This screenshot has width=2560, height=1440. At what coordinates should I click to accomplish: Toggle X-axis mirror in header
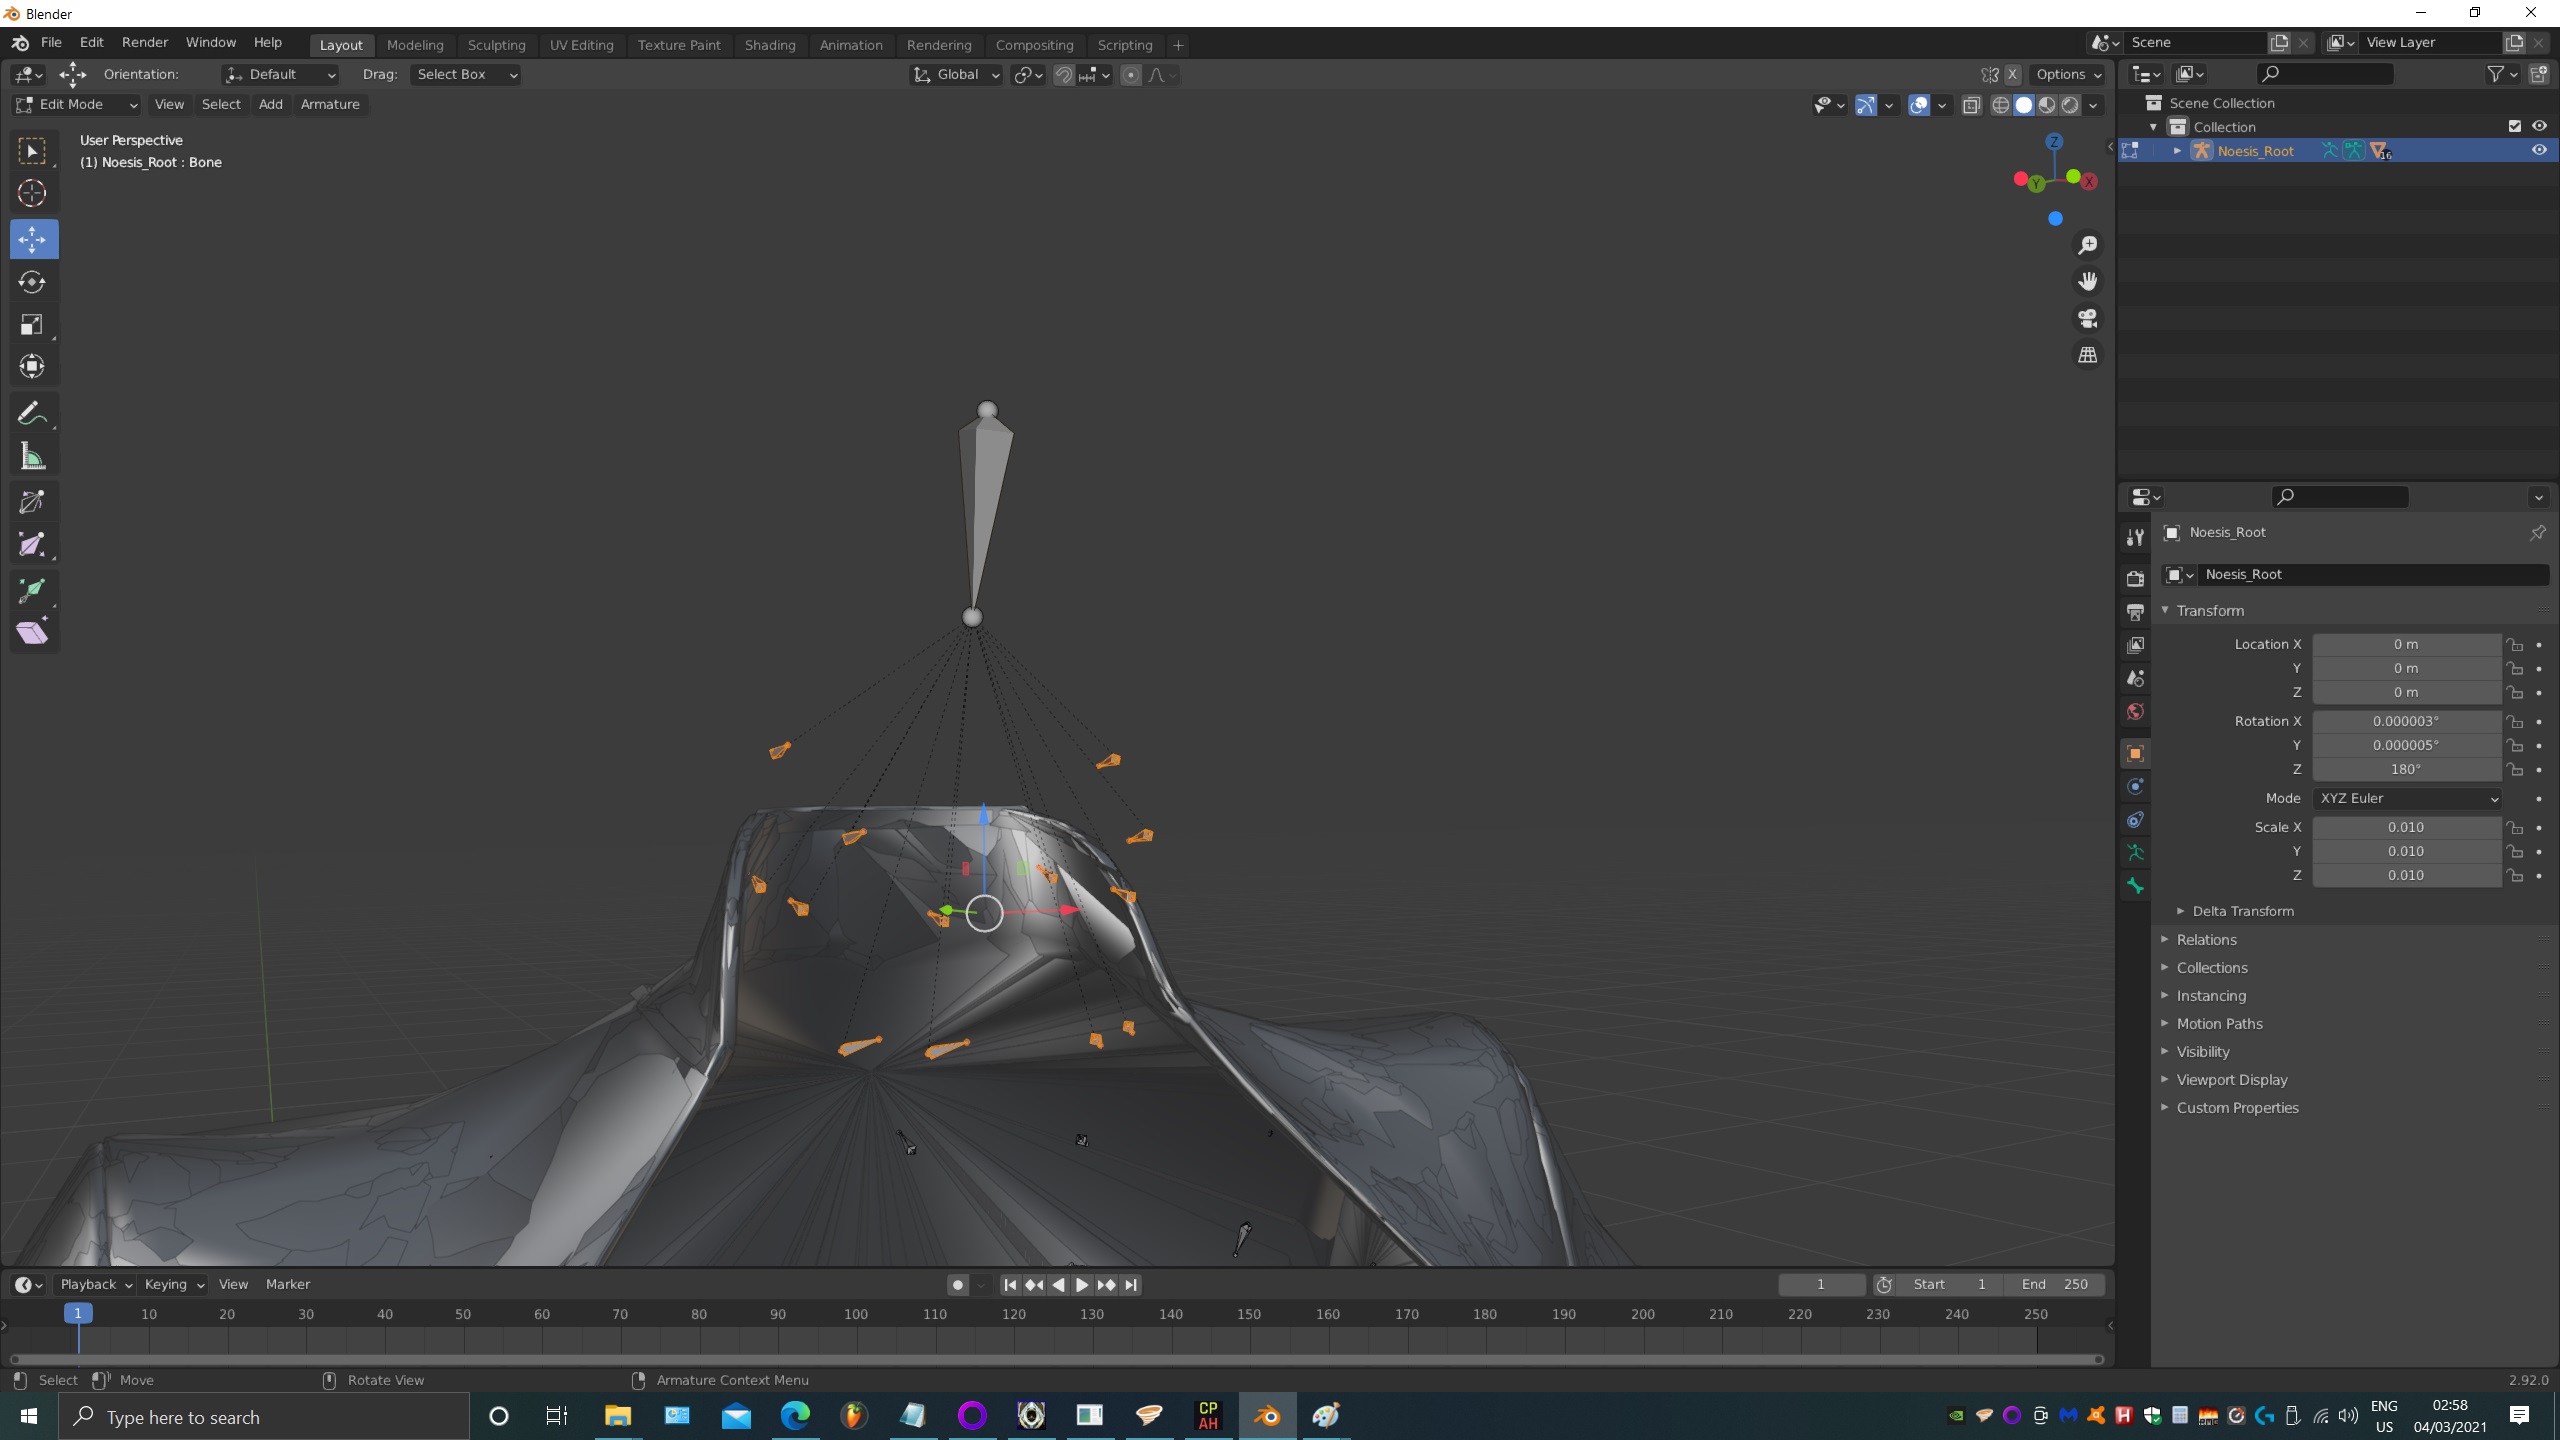[x=2013, y=75]
